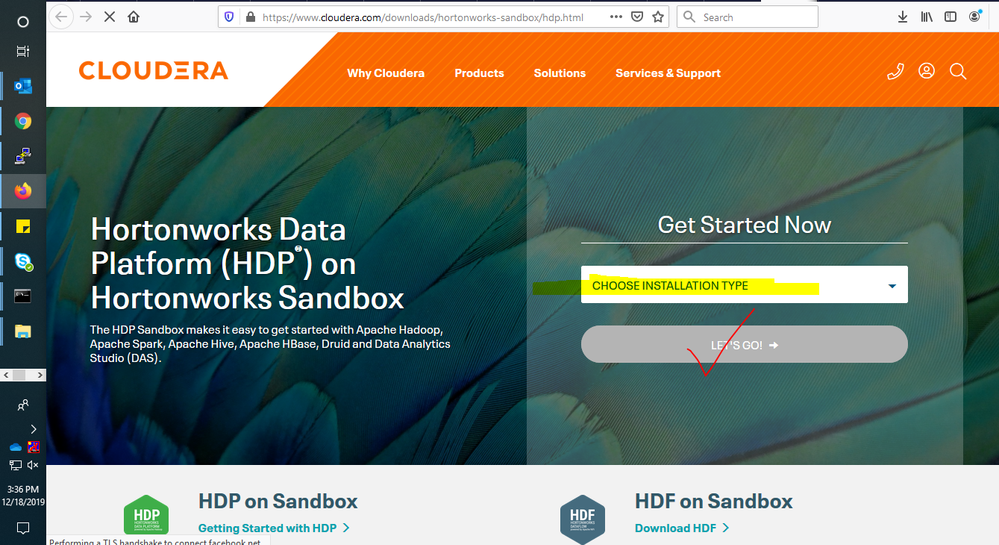Screen dimensions: 999x545
Task: Show site security padlock info
Action: (x=250, y=17)
